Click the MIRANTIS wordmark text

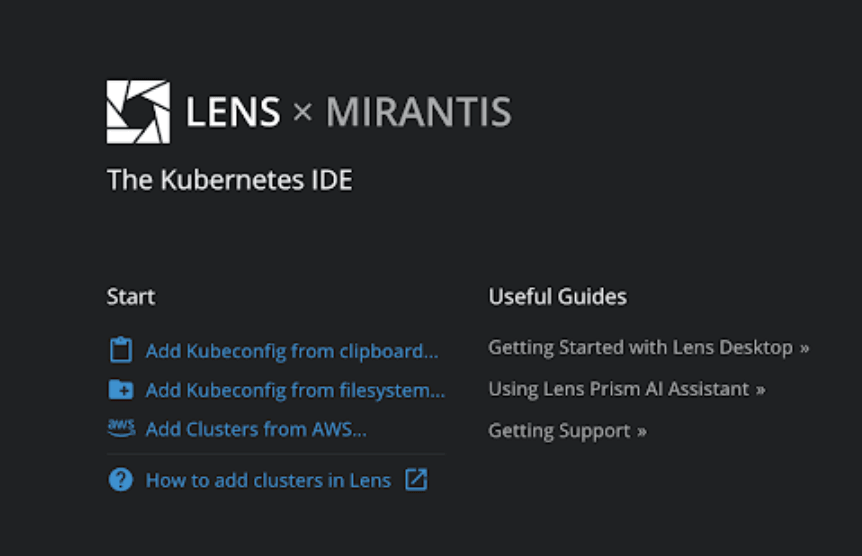pyautogui.click(x=418, y=112)
